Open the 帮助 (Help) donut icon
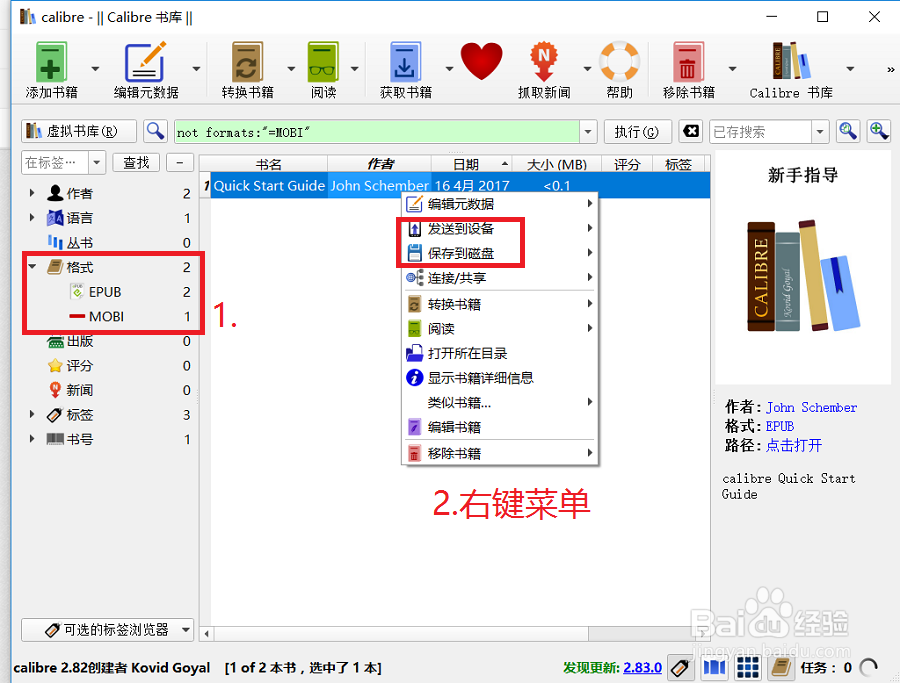 pyautogui.click(x=619, y=62)
